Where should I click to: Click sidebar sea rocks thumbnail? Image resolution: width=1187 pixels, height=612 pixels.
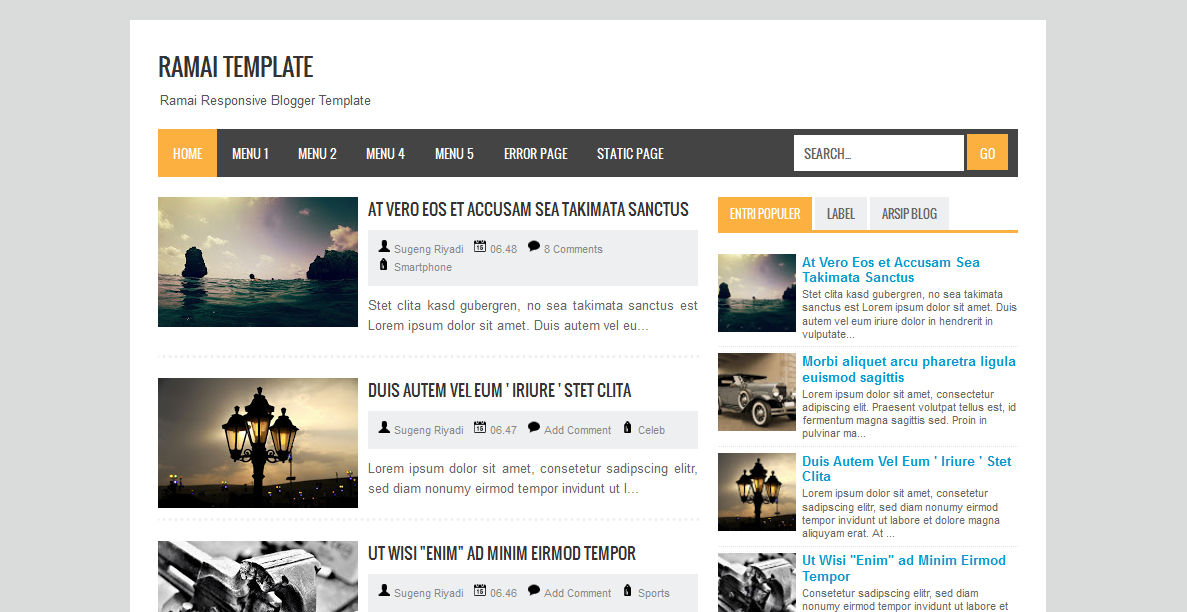tap(756, 292)
